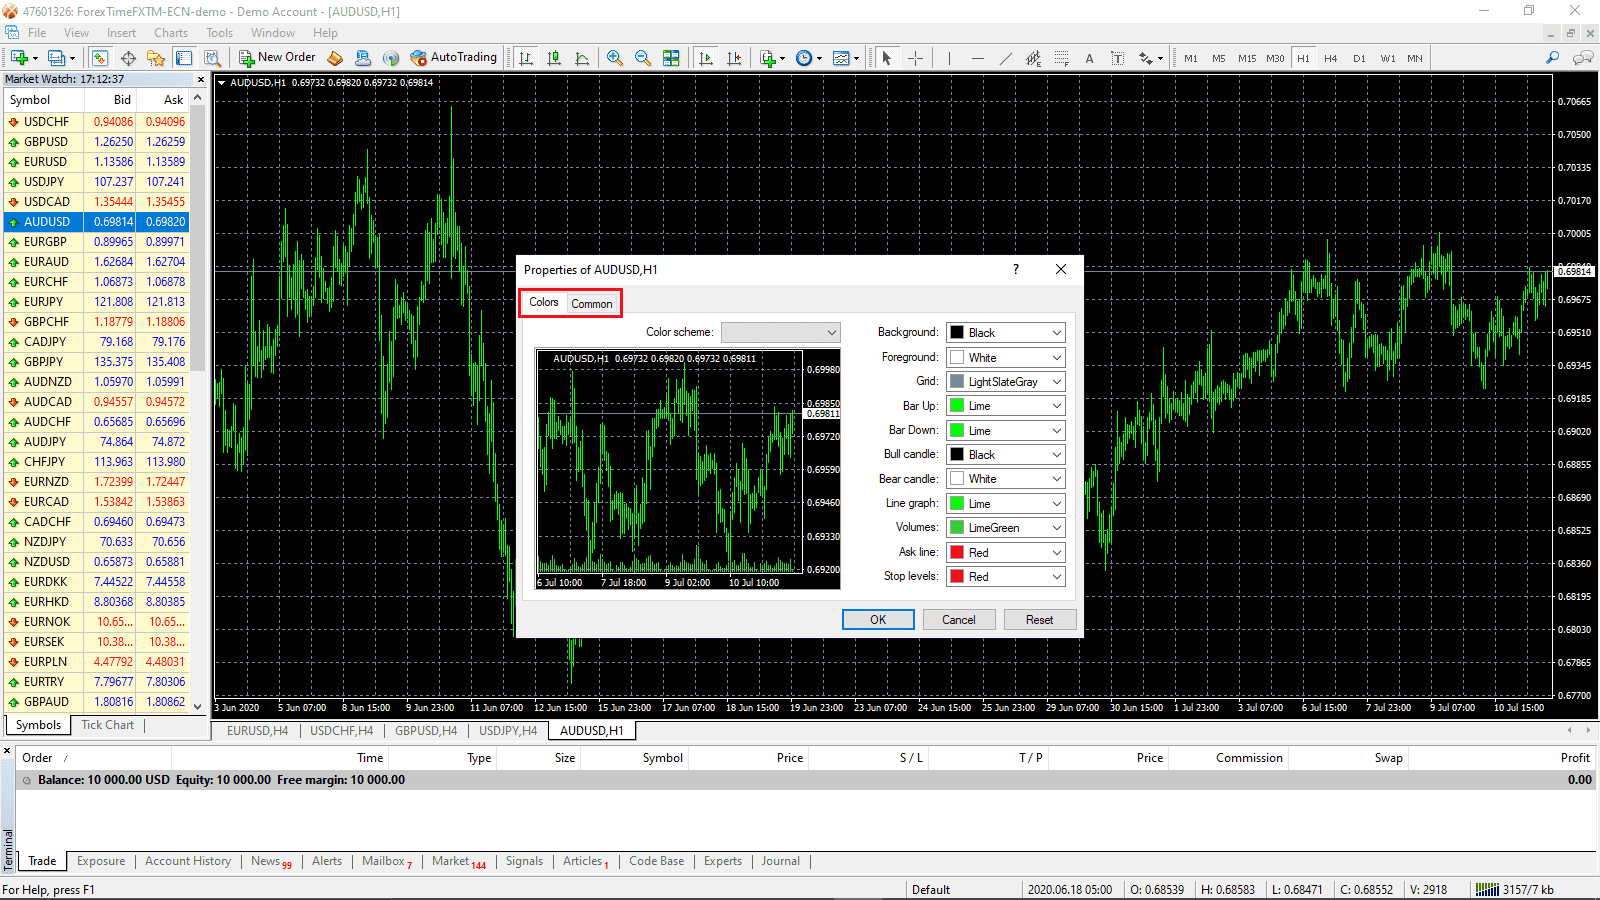Enable chart auto scroll

tap(706, 58)
